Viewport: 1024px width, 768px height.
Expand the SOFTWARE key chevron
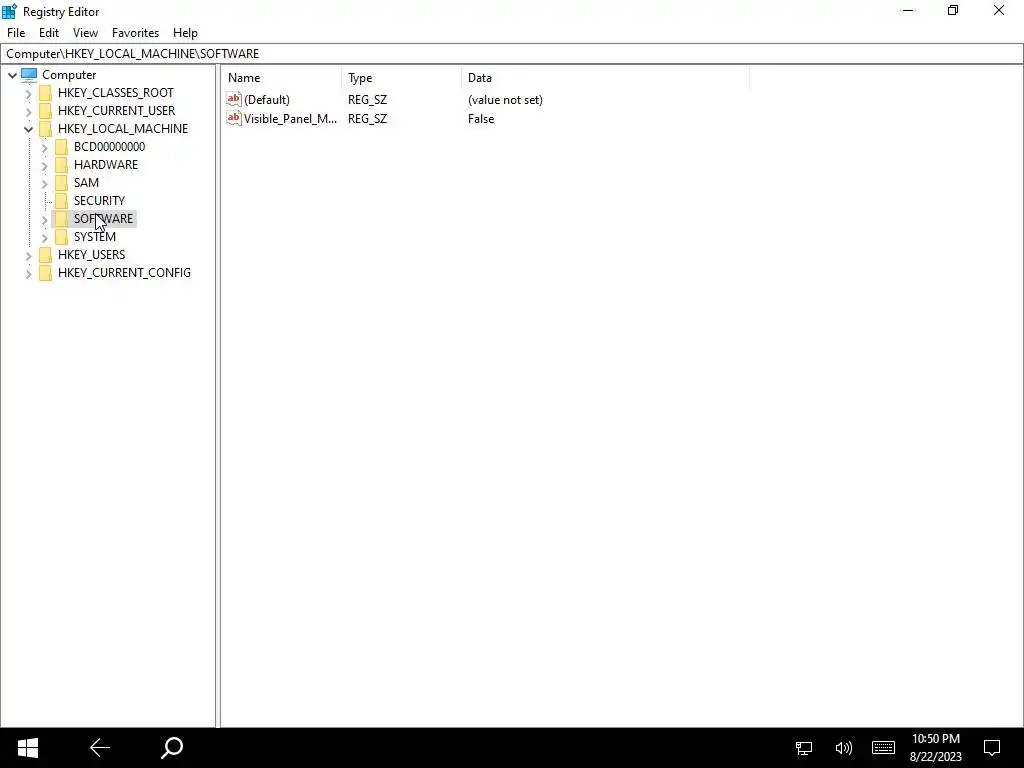click(x=44, y=219)
